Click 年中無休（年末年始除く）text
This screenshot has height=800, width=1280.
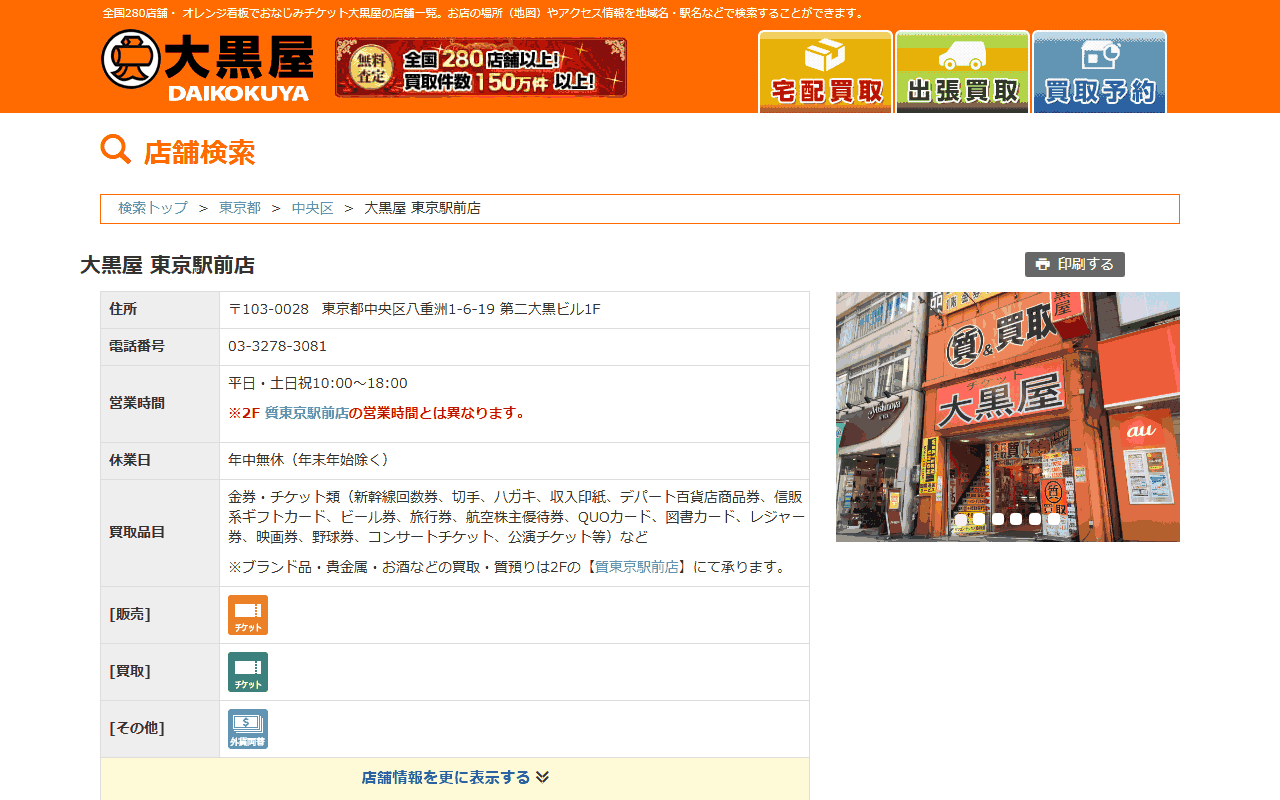(311, 460)
